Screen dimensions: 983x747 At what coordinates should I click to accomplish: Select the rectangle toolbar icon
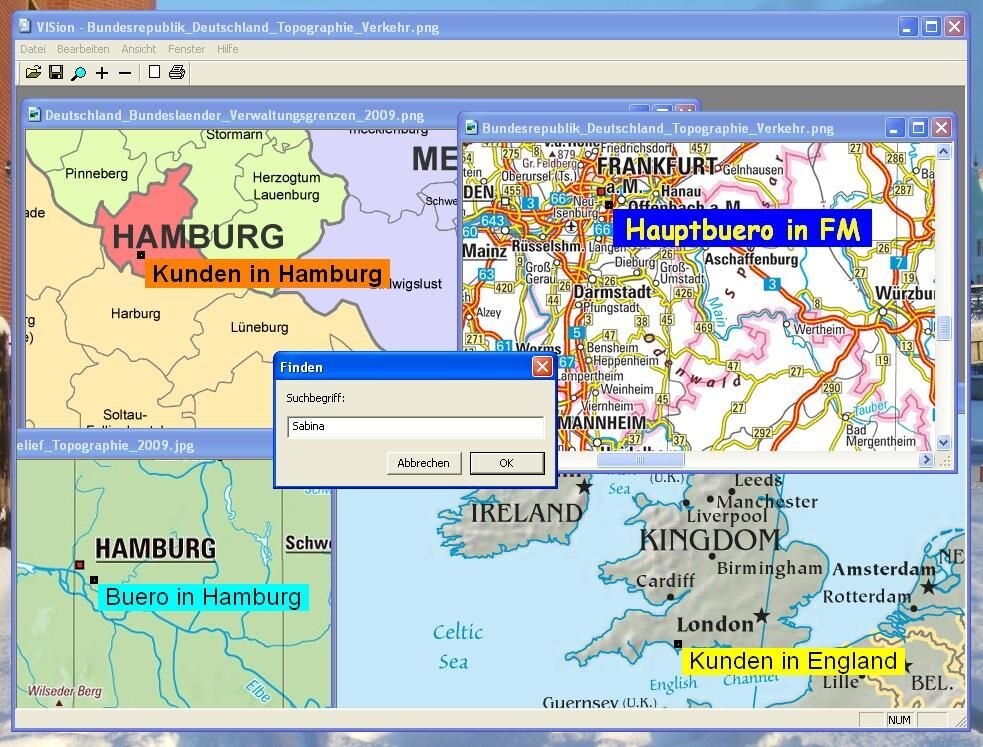point(154,73)
